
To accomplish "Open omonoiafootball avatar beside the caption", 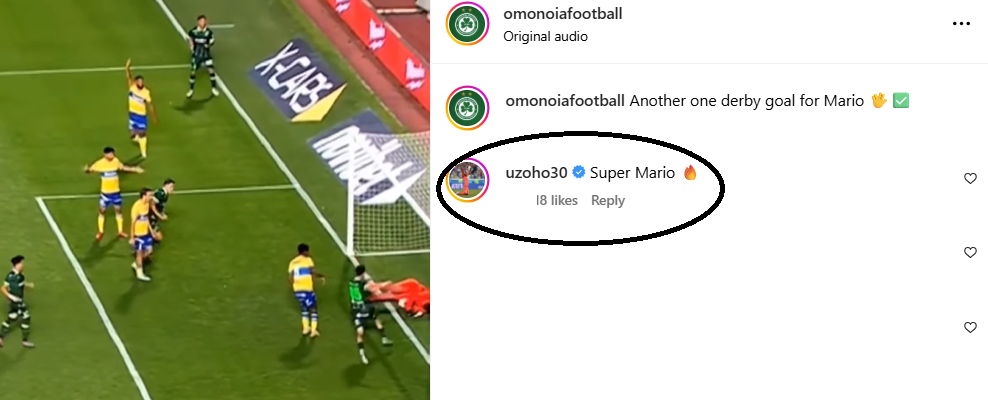I will 468,108.
